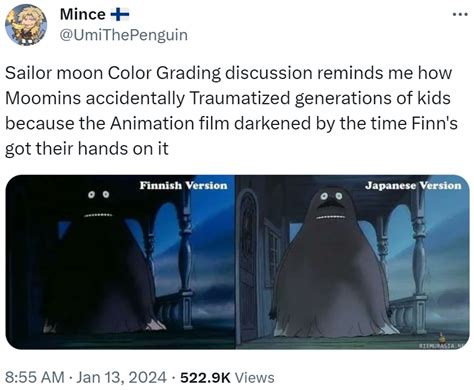Click the Finnish flag emoji beside Mince
474x390 pixels.
tap(120, 15)
